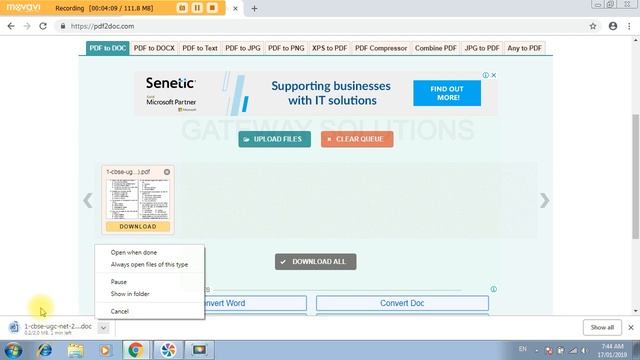Close the downloads bar
640x360 pixels.
pyautogui.click(x=631, y=327)
